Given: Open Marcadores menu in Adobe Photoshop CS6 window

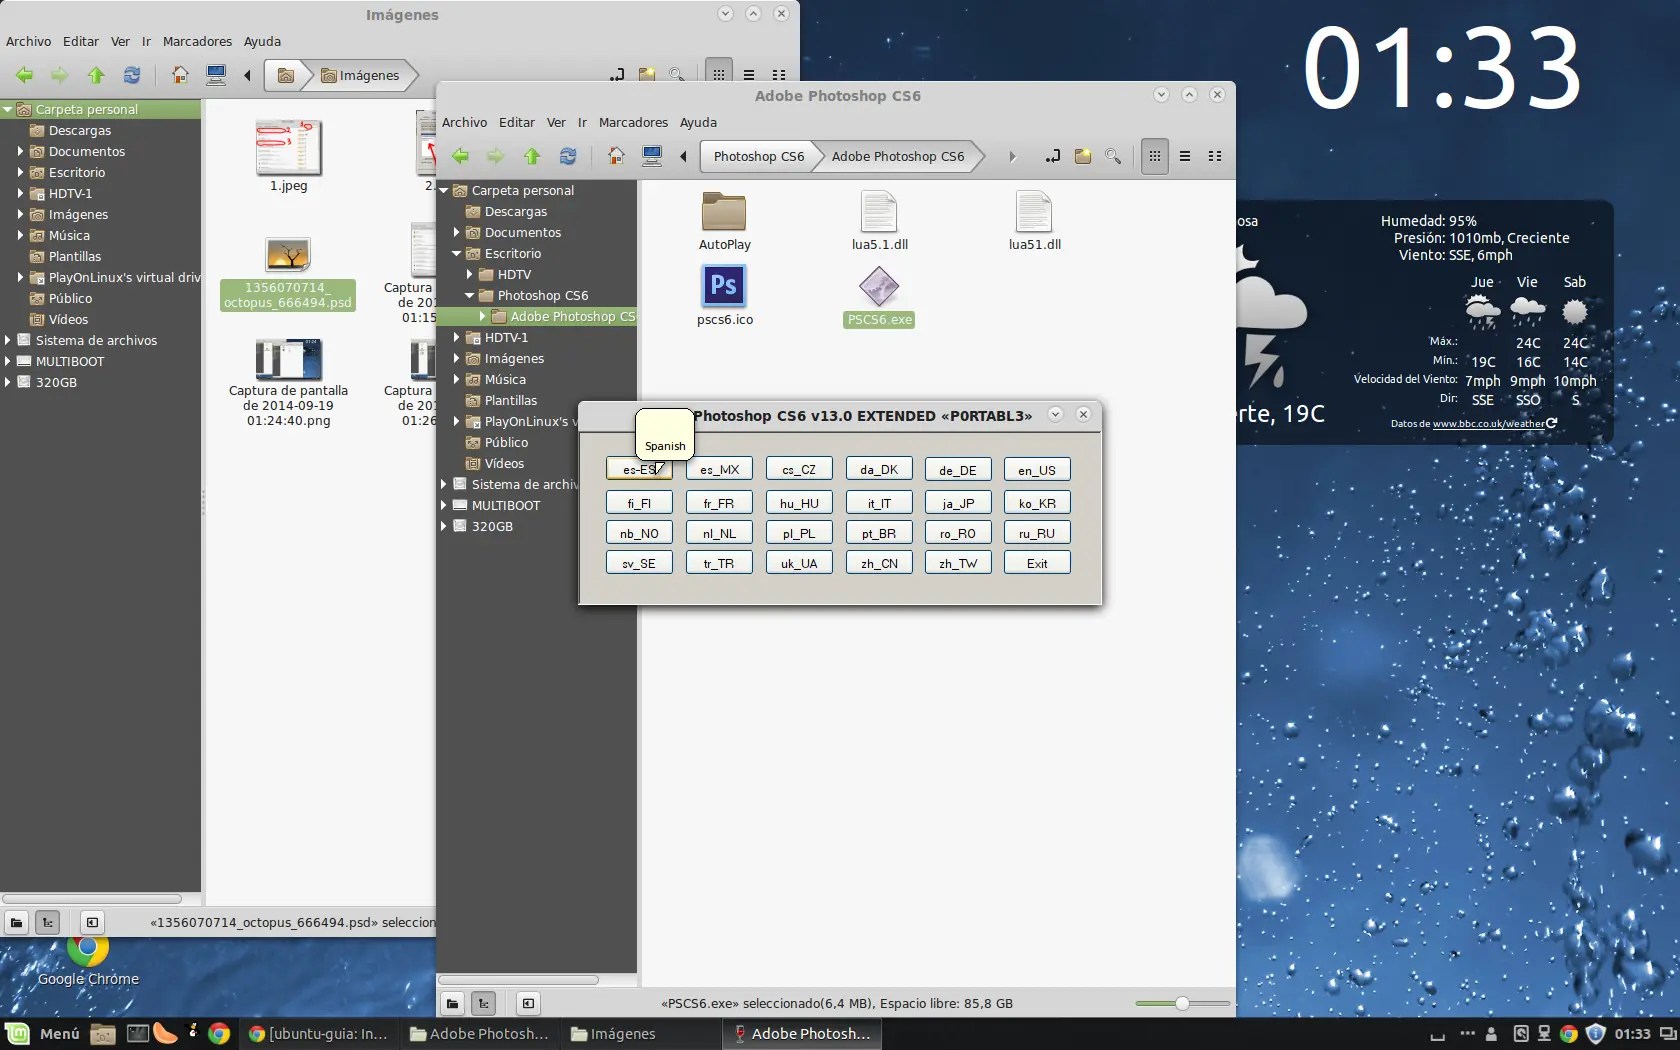Looking at the screenshot, I should pyautogui.click(x=633, y=122).
